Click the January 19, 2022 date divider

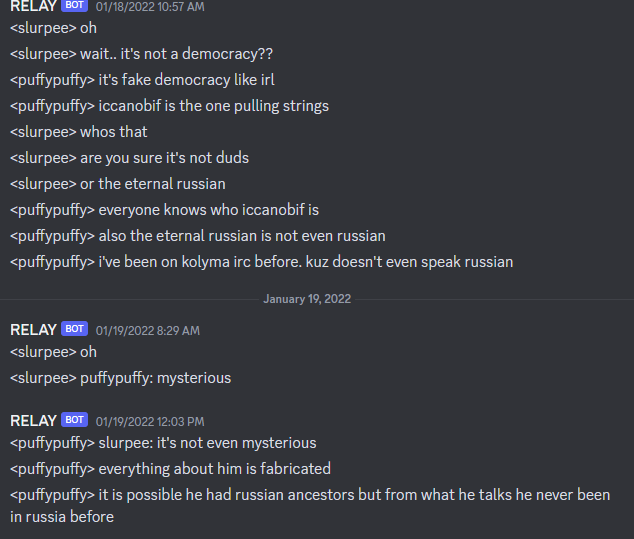click(307, 299)
